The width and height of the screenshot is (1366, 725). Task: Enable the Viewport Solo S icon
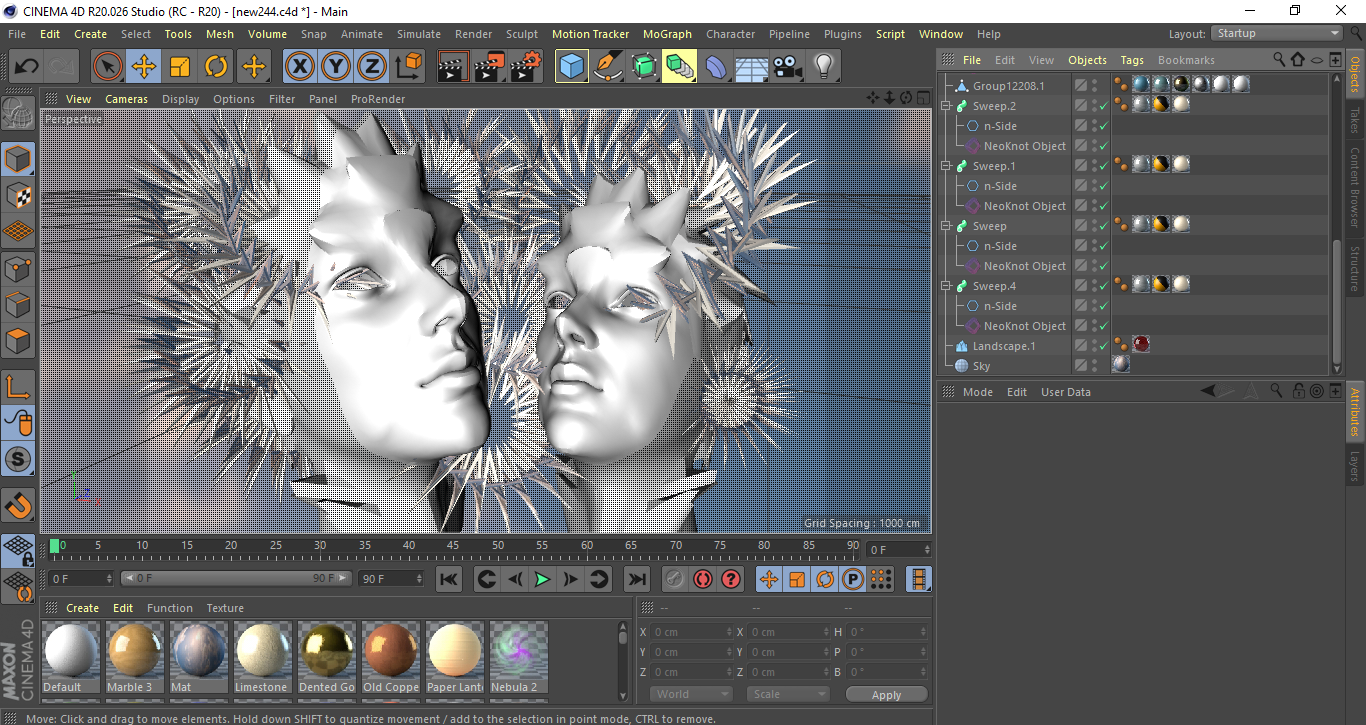pyautogui.click(x=18, y=459)
